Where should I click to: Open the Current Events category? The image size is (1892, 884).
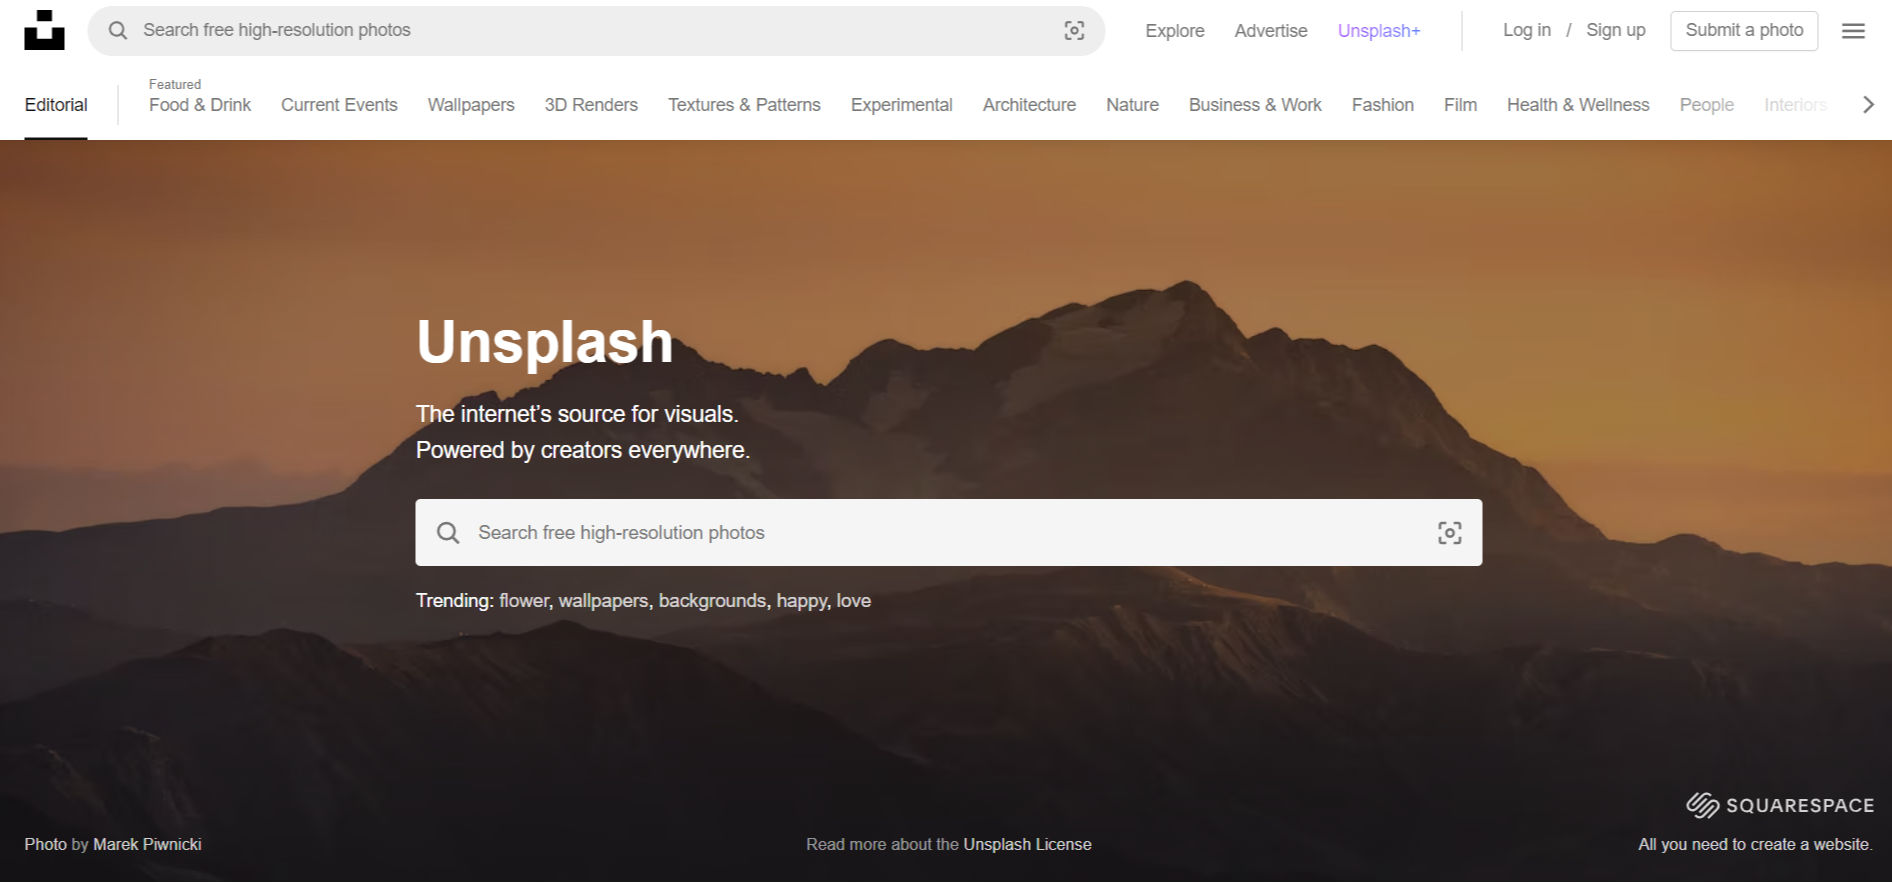coord(339,104)
